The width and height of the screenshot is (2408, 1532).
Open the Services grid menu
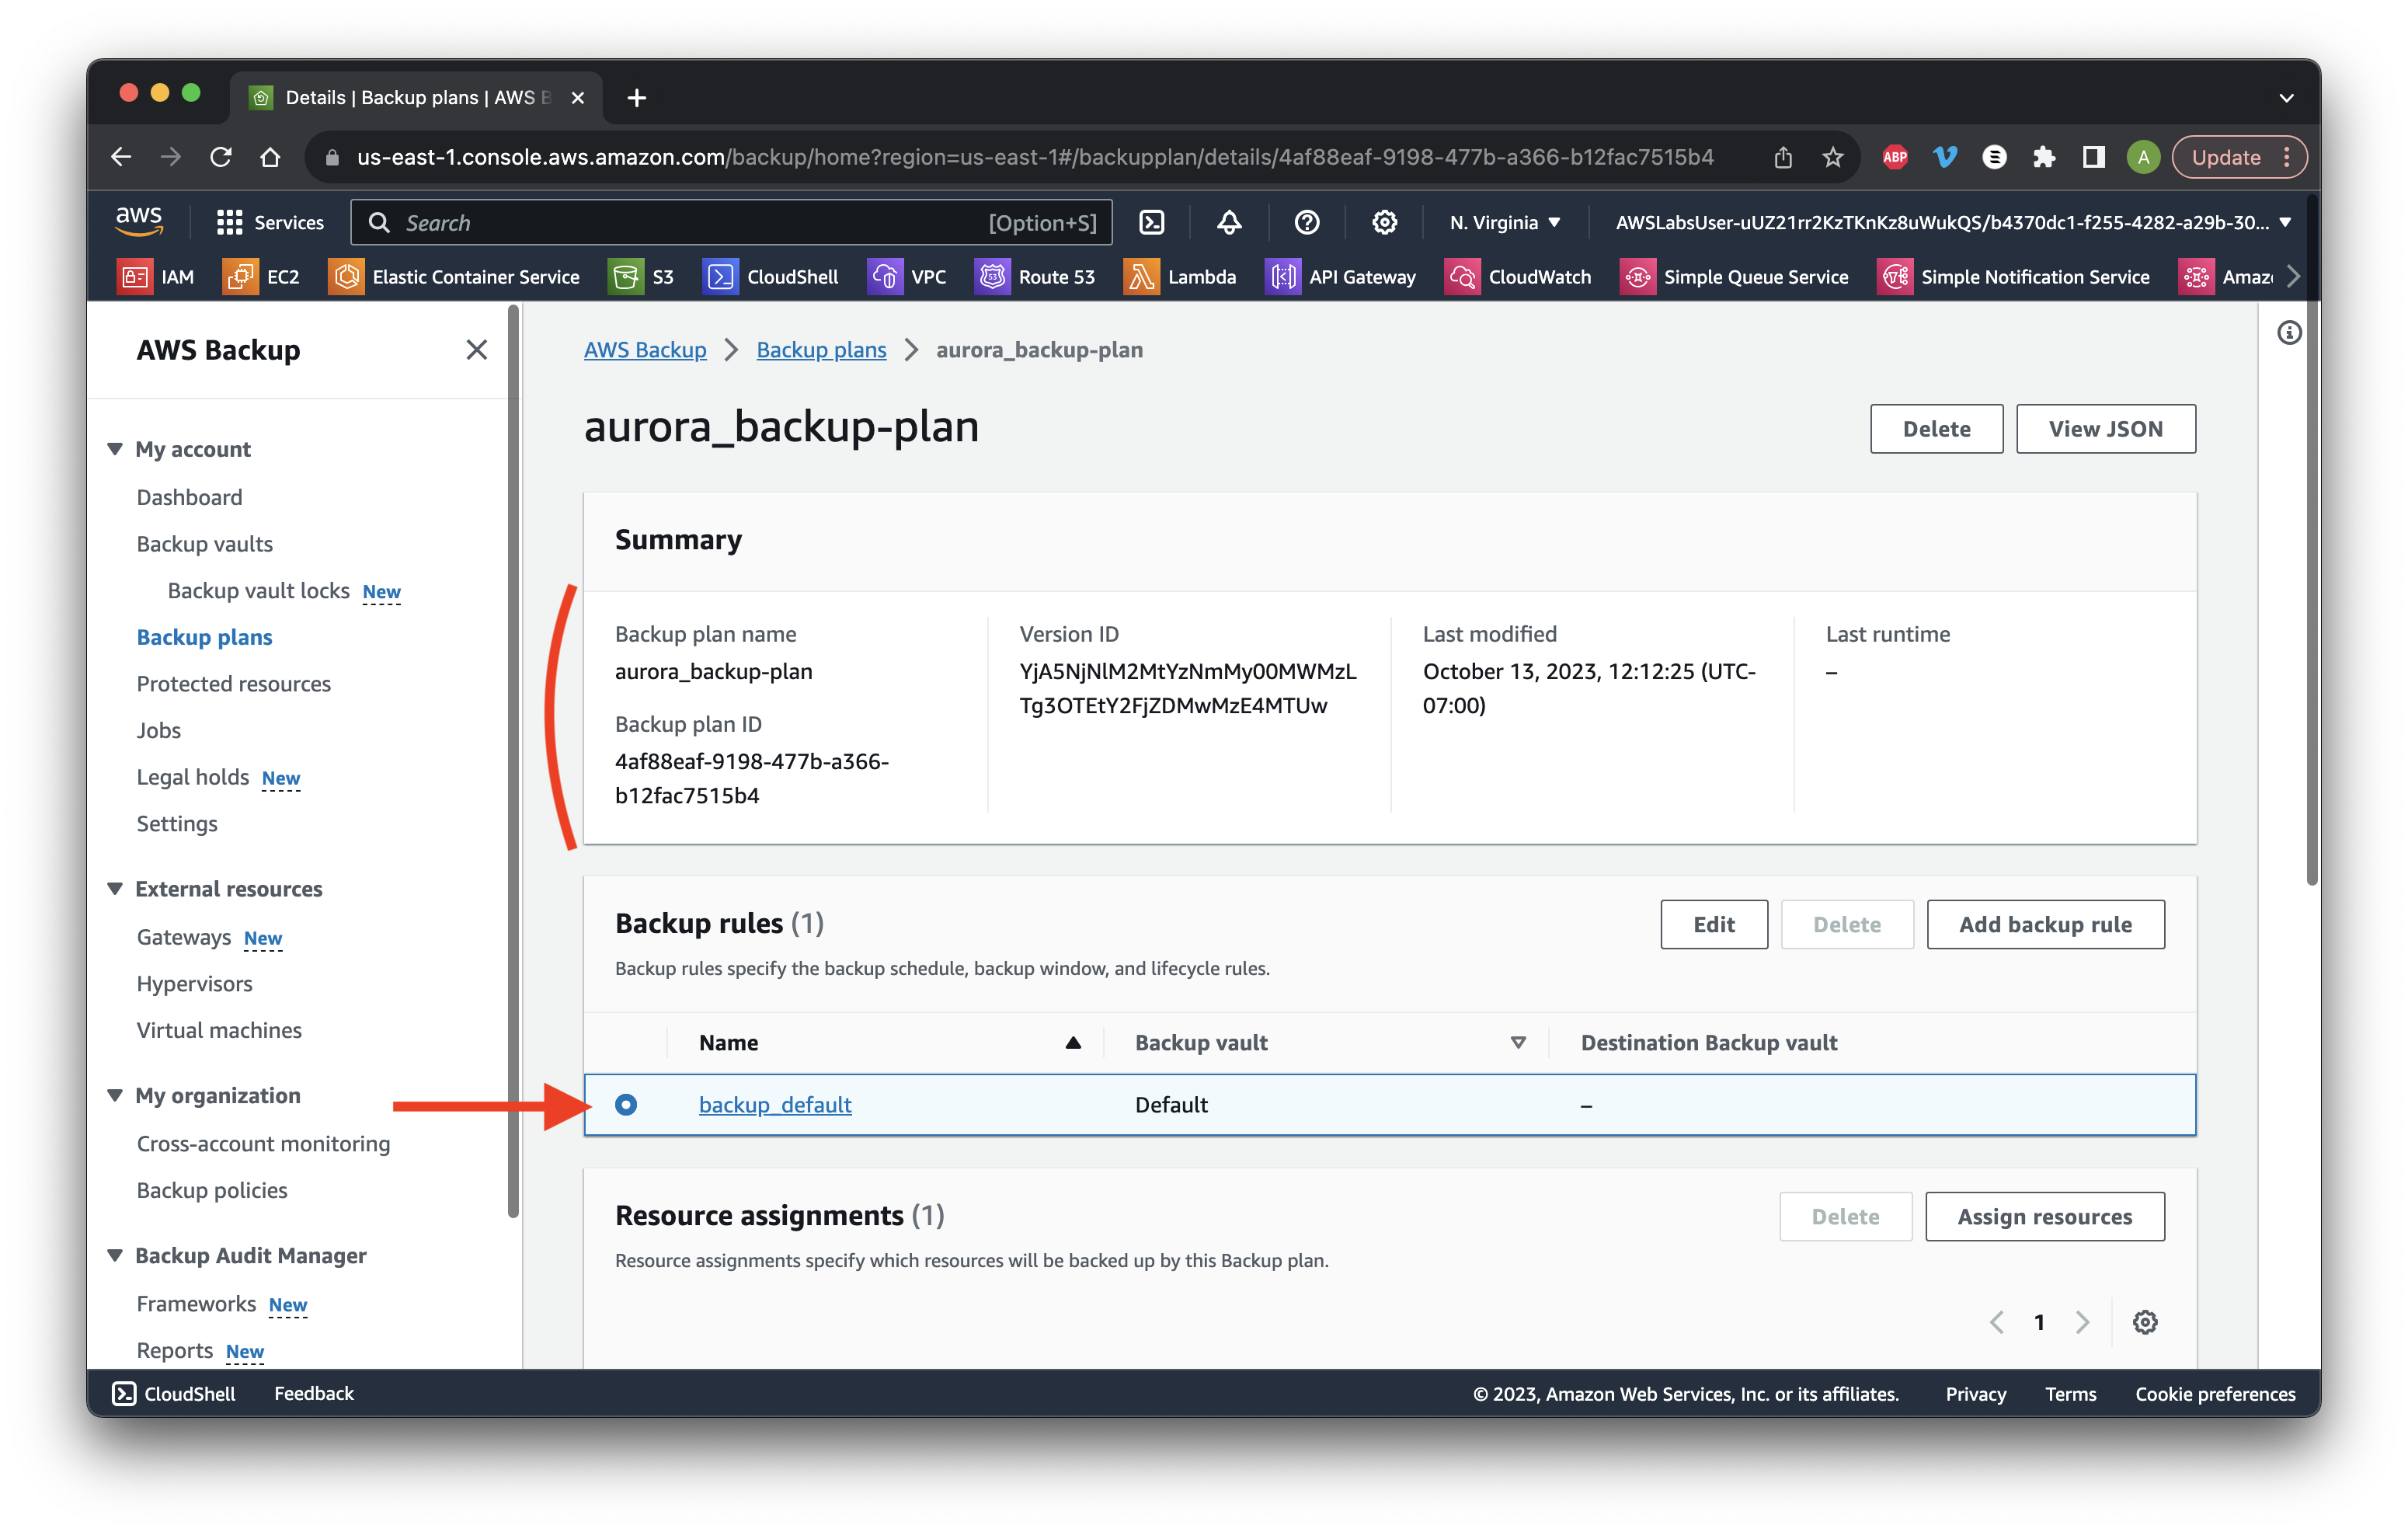270,222
